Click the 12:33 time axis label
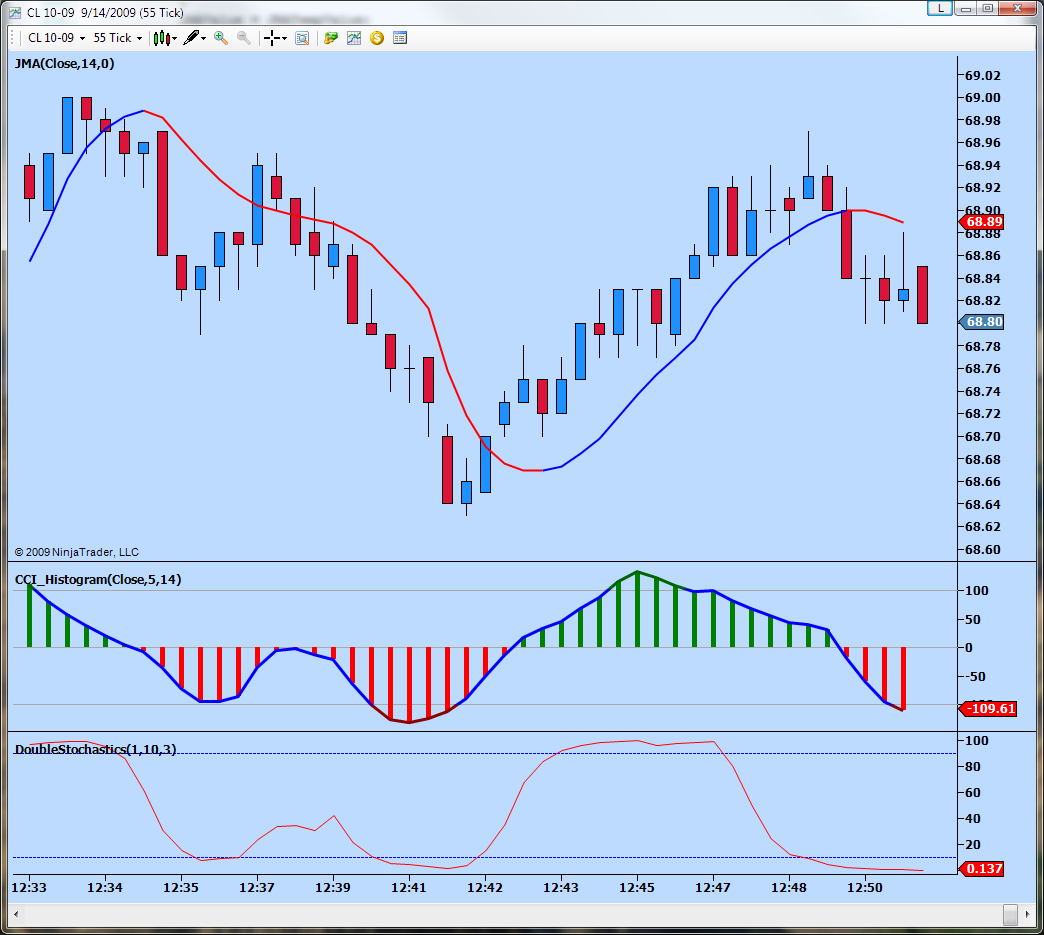 [x=29, y=887]
